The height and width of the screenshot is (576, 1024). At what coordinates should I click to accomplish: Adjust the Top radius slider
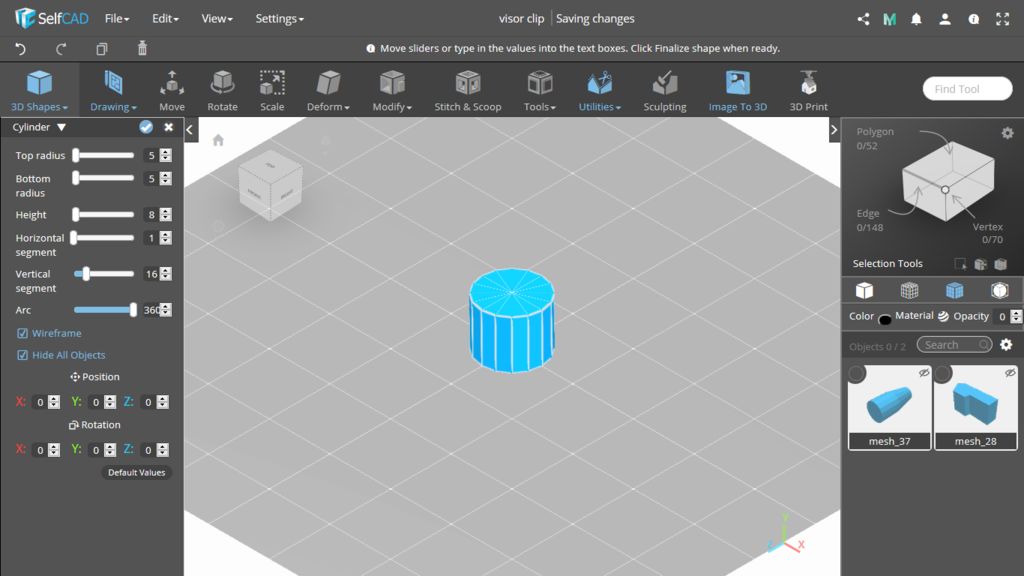tap(104, 155)
